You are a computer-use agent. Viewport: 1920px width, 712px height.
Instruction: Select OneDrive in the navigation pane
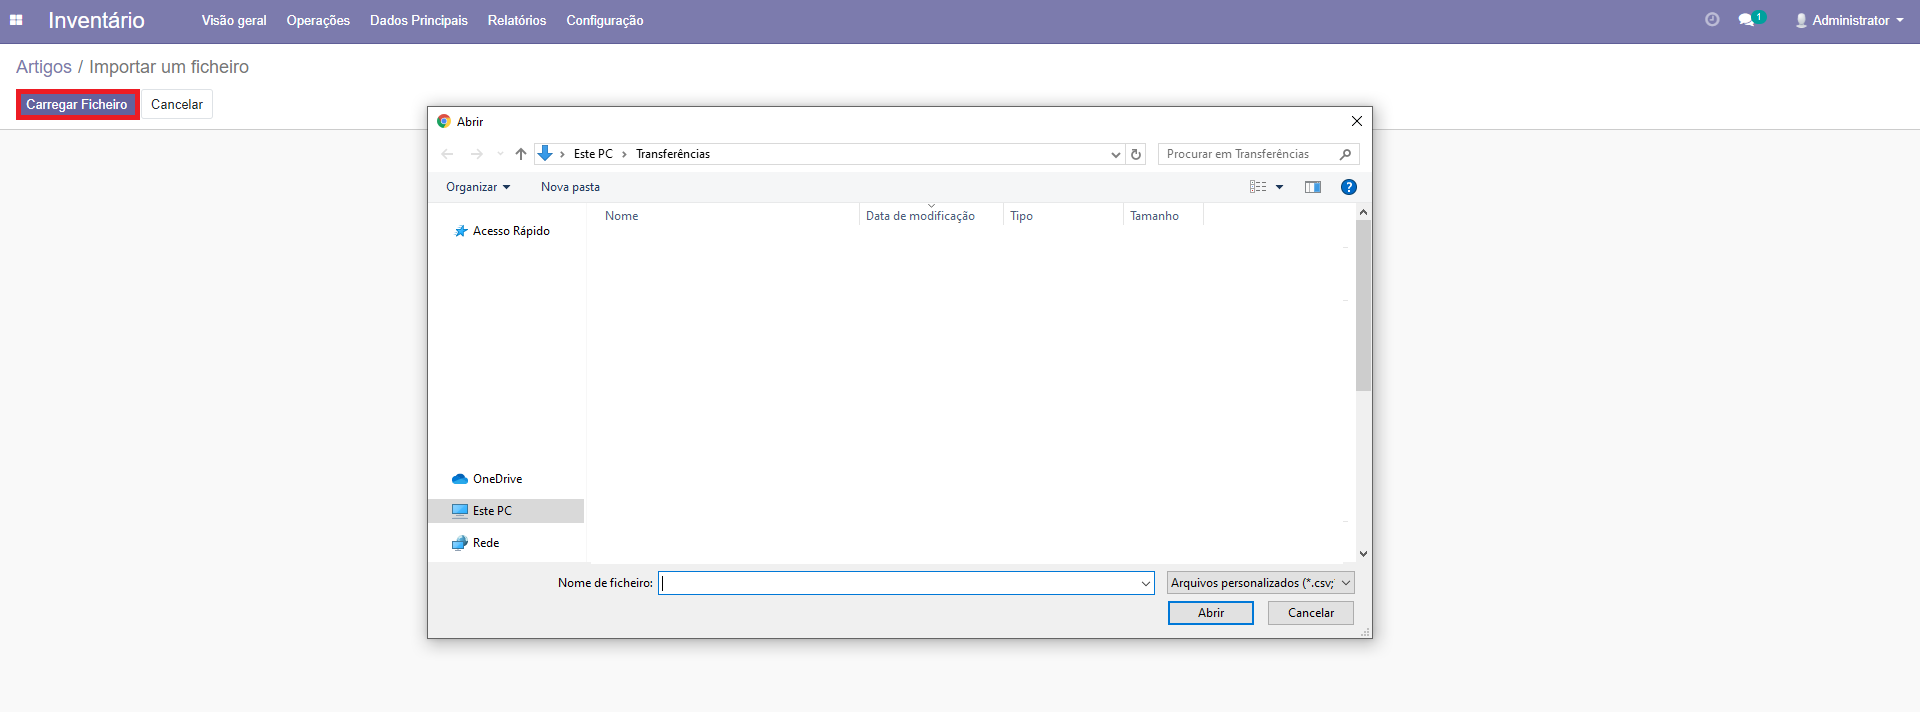click(x=497, y=479)
